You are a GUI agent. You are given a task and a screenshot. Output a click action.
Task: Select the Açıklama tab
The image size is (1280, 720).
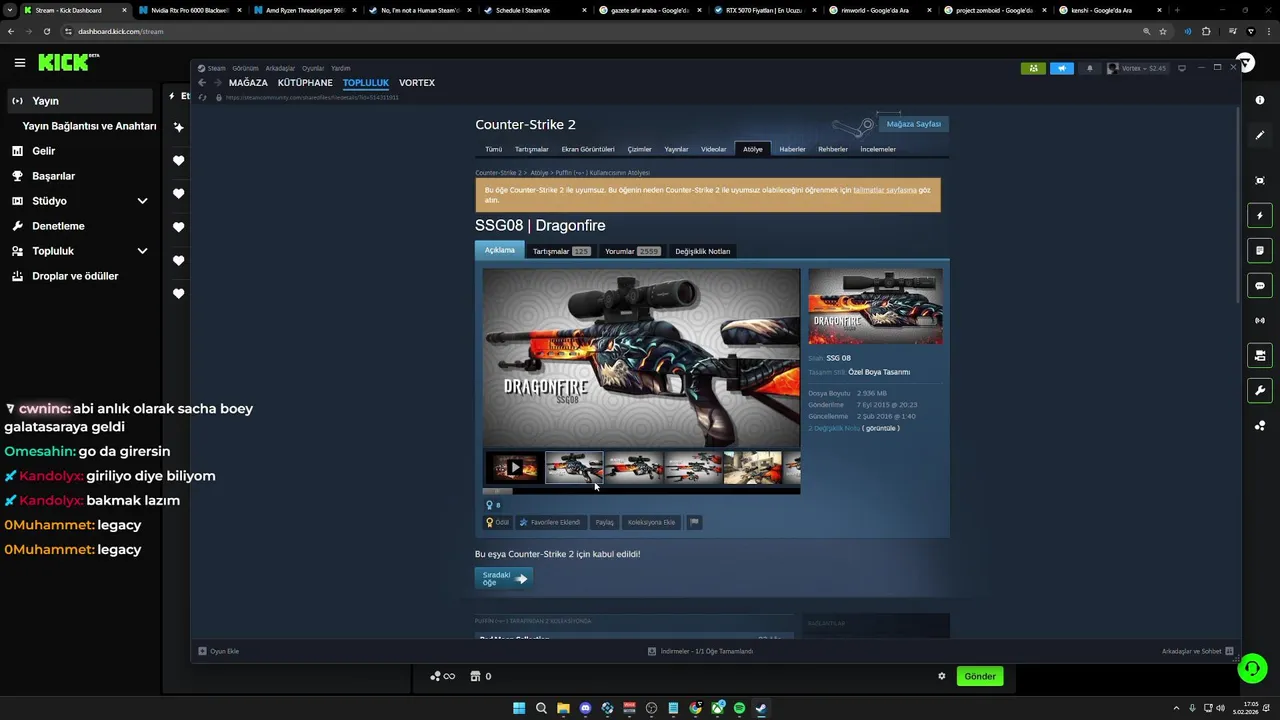(500, 250)
